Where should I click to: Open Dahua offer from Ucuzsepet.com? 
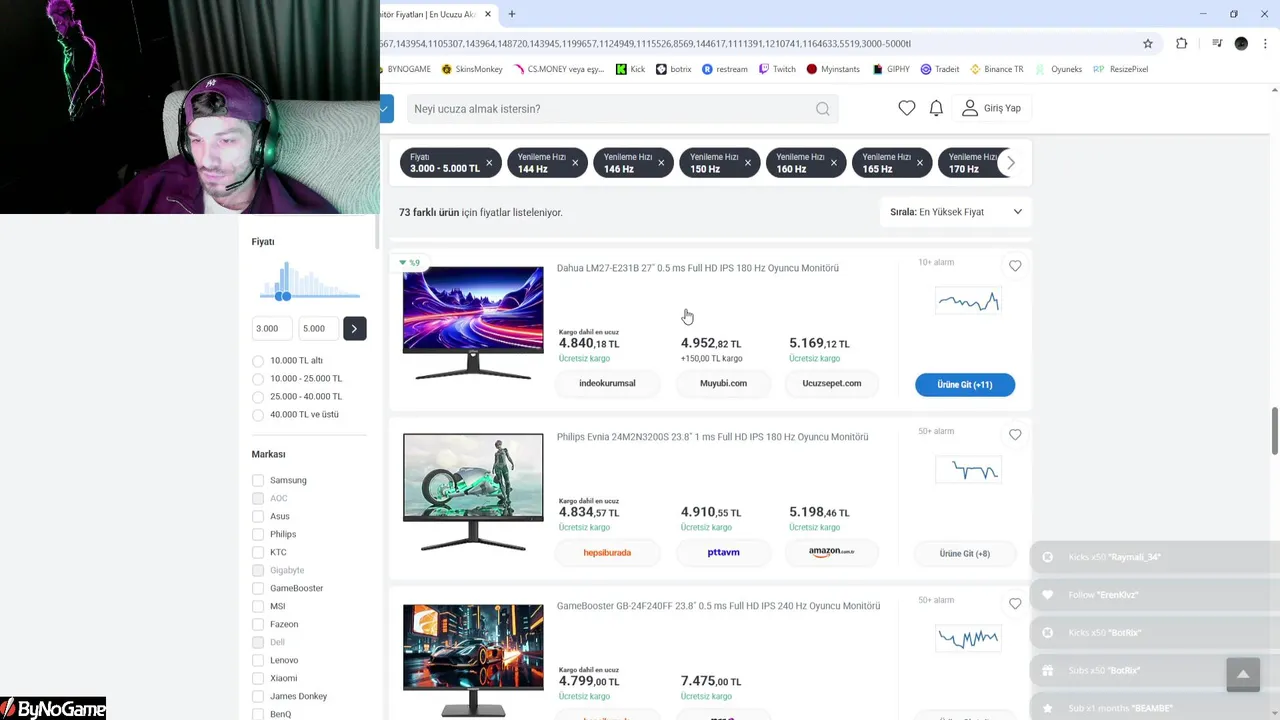pos(831,383)
